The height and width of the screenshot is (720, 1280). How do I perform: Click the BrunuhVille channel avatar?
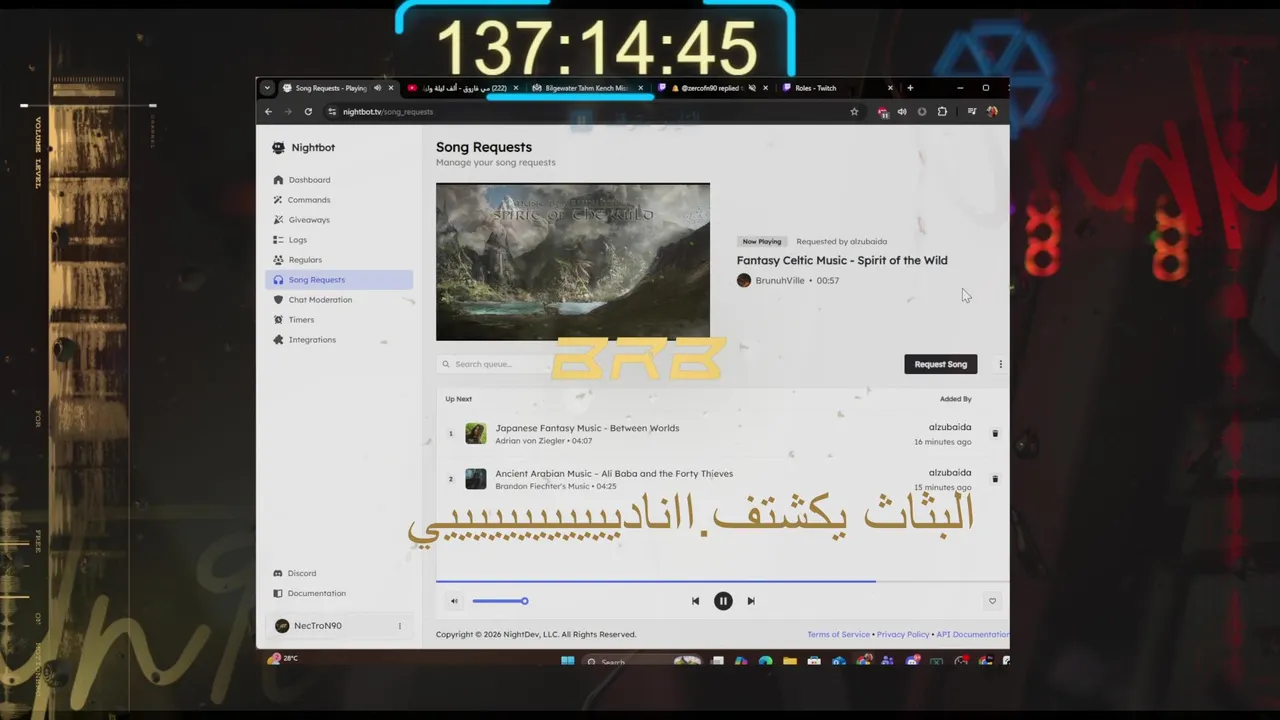tap(744, 281)
